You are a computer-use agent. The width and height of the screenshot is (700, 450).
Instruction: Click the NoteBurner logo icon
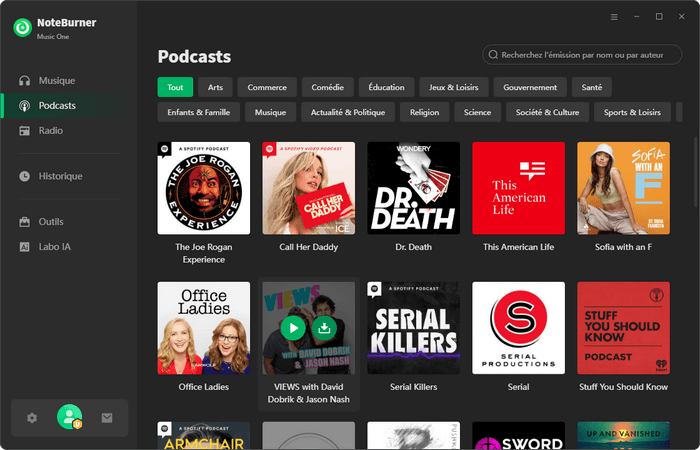pos(22,27)
